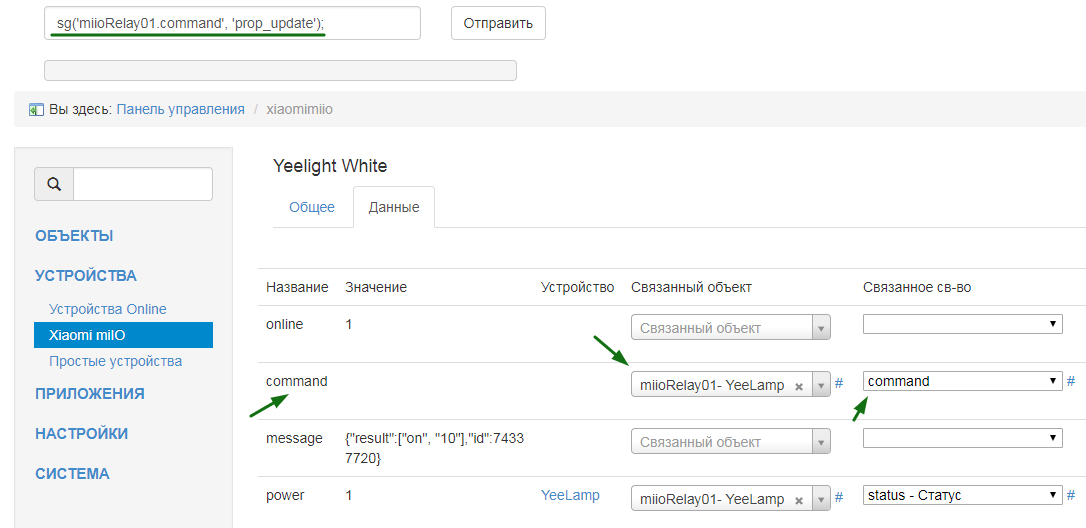
Task: Click the # link after status property
Action: pos(1071,495)
